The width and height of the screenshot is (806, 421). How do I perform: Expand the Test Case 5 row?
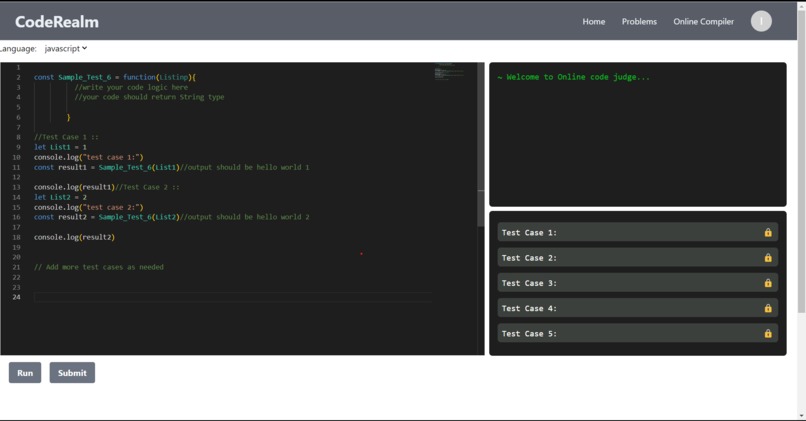point(637,333)
